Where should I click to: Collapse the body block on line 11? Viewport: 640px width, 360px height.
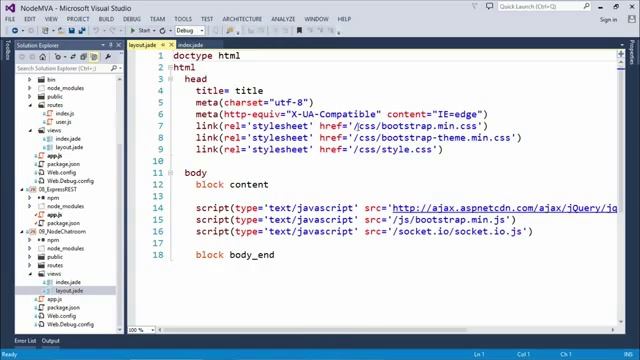171,173
